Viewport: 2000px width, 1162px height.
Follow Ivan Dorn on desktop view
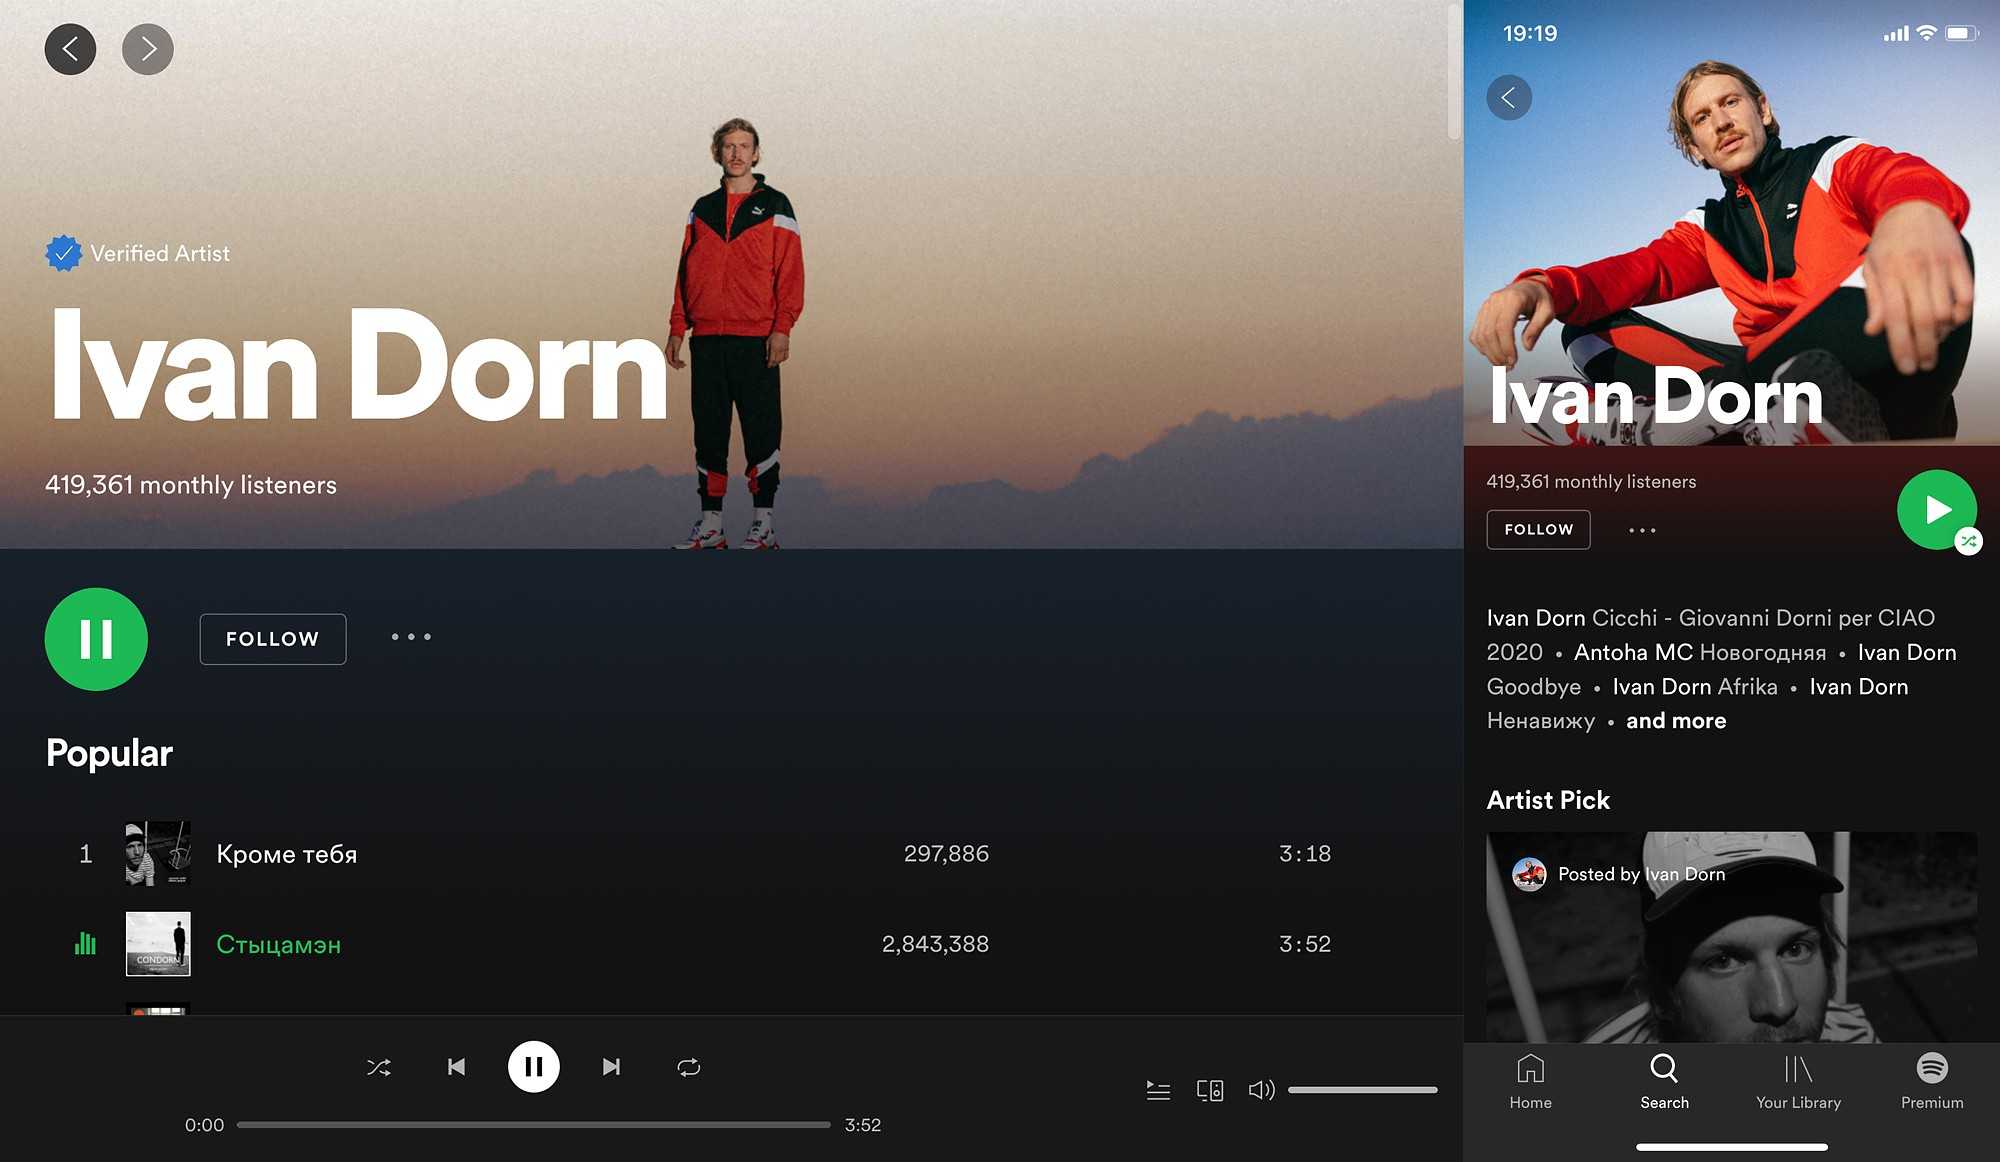272,639
